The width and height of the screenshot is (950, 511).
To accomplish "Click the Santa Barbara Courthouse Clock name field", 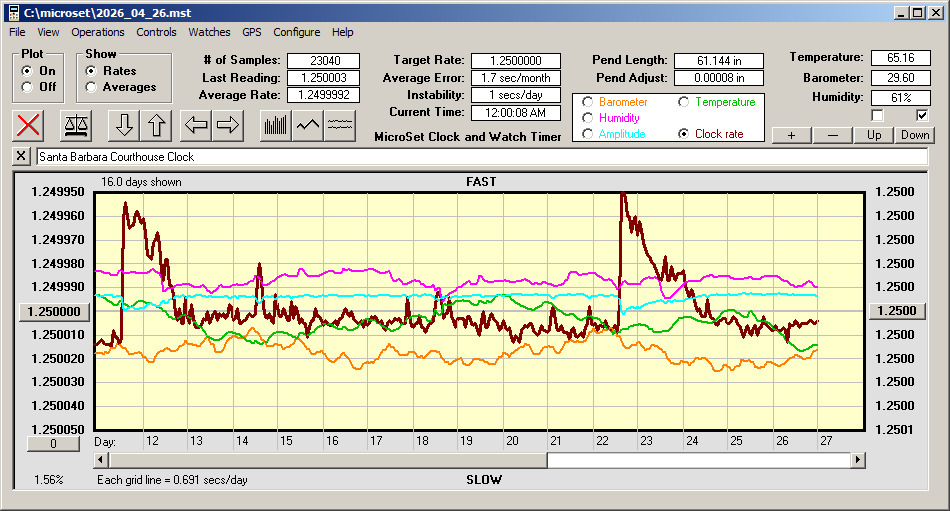I will pyautogui.click(x=480, y=157).
